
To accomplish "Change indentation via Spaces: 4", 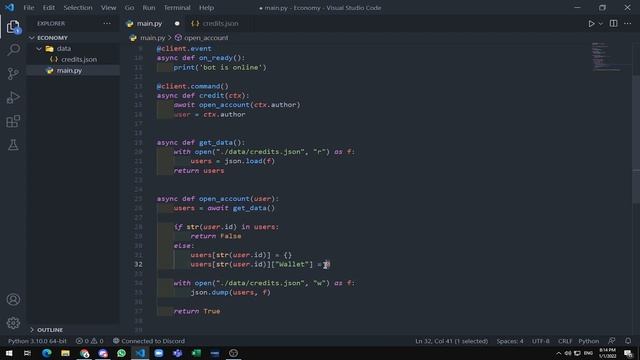I will (x=510, y=341).
